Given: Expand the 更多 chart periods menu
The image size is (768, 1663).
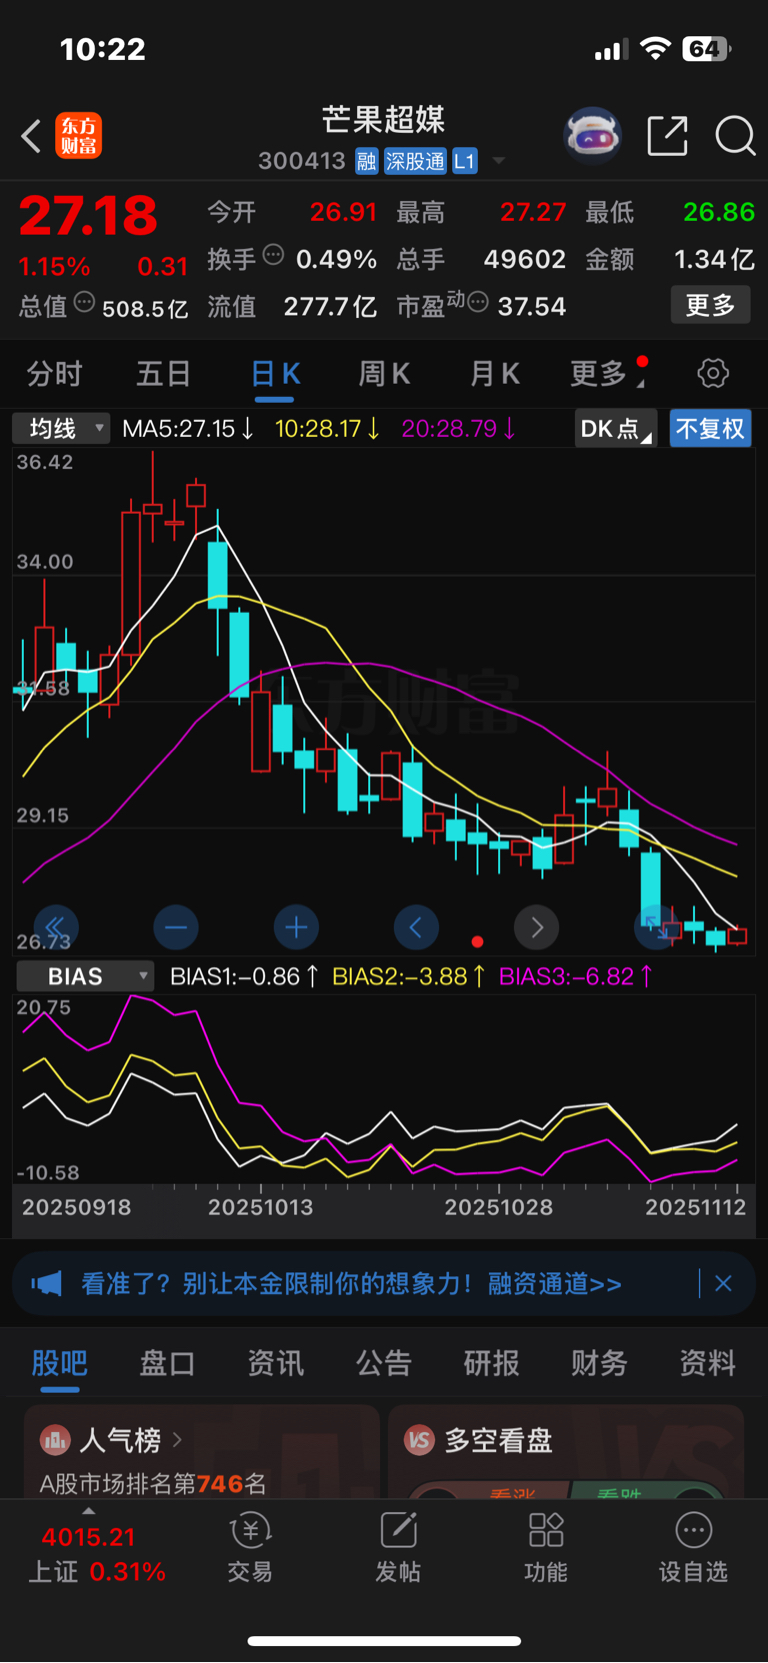Looking at the screenshot, I should 606,374.
